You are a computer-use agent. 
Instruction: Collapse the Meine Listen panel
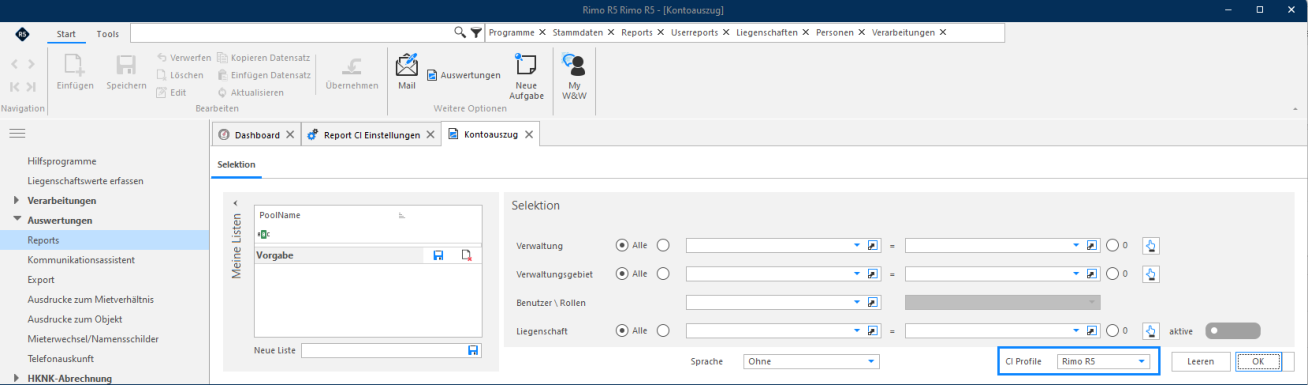pos(235,203)
